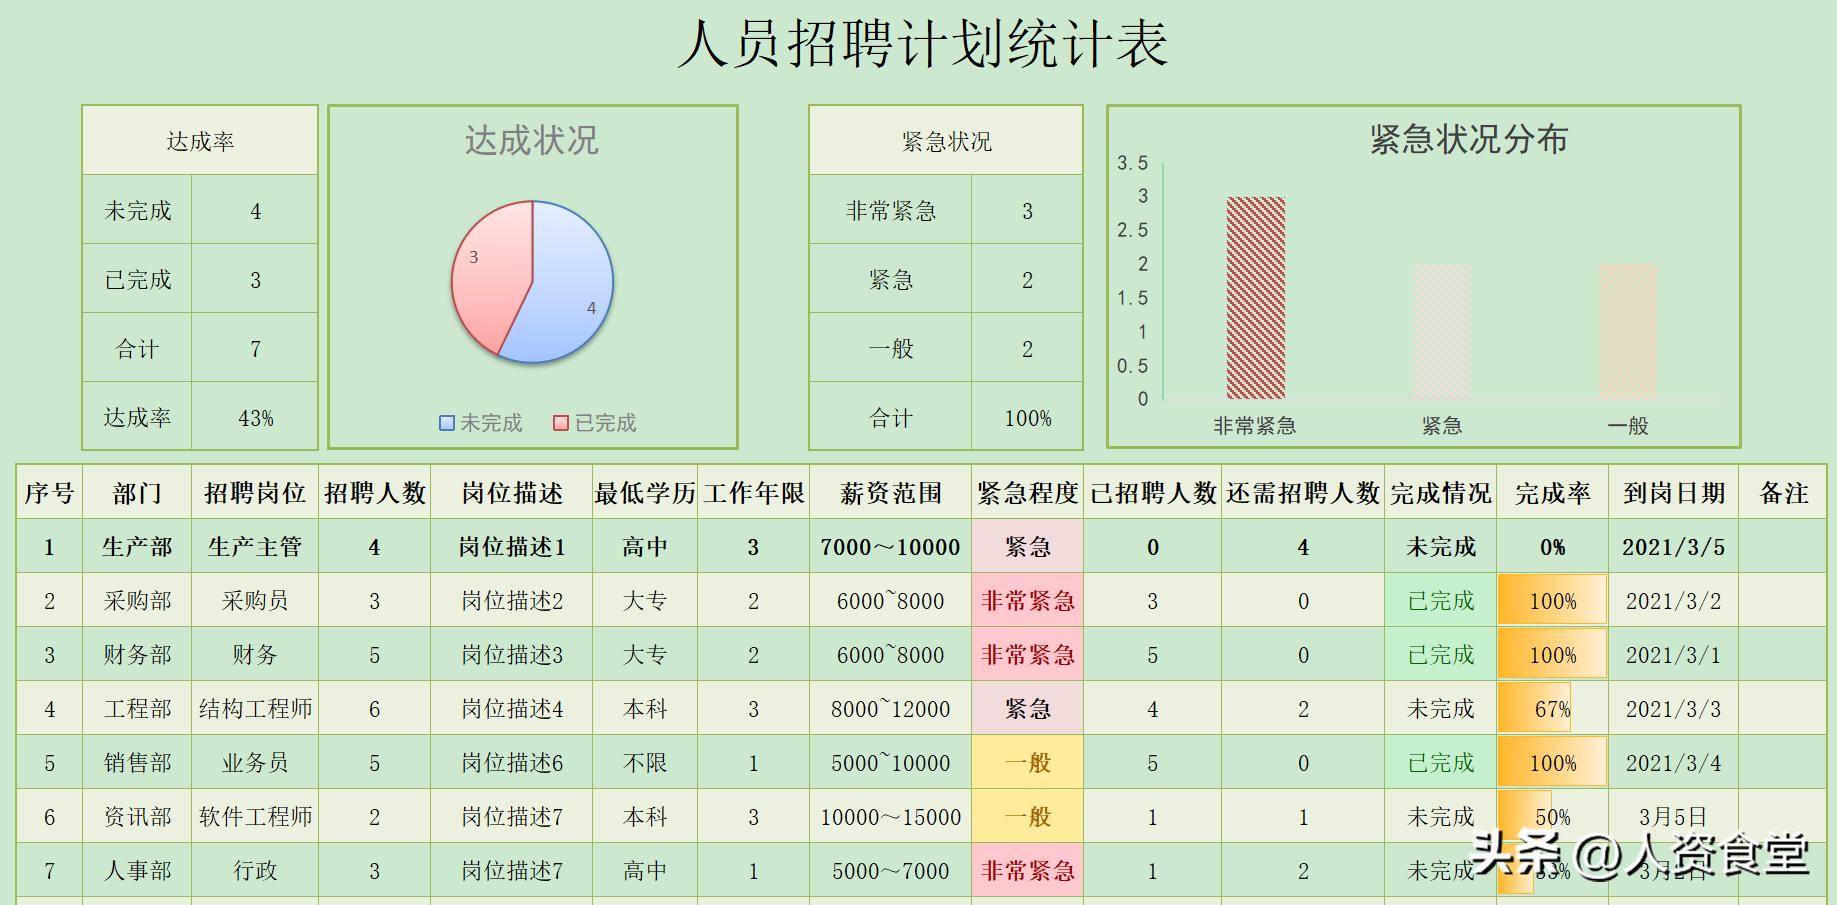Click the 部门 column header
The image size is (1837, 905).
139,493
